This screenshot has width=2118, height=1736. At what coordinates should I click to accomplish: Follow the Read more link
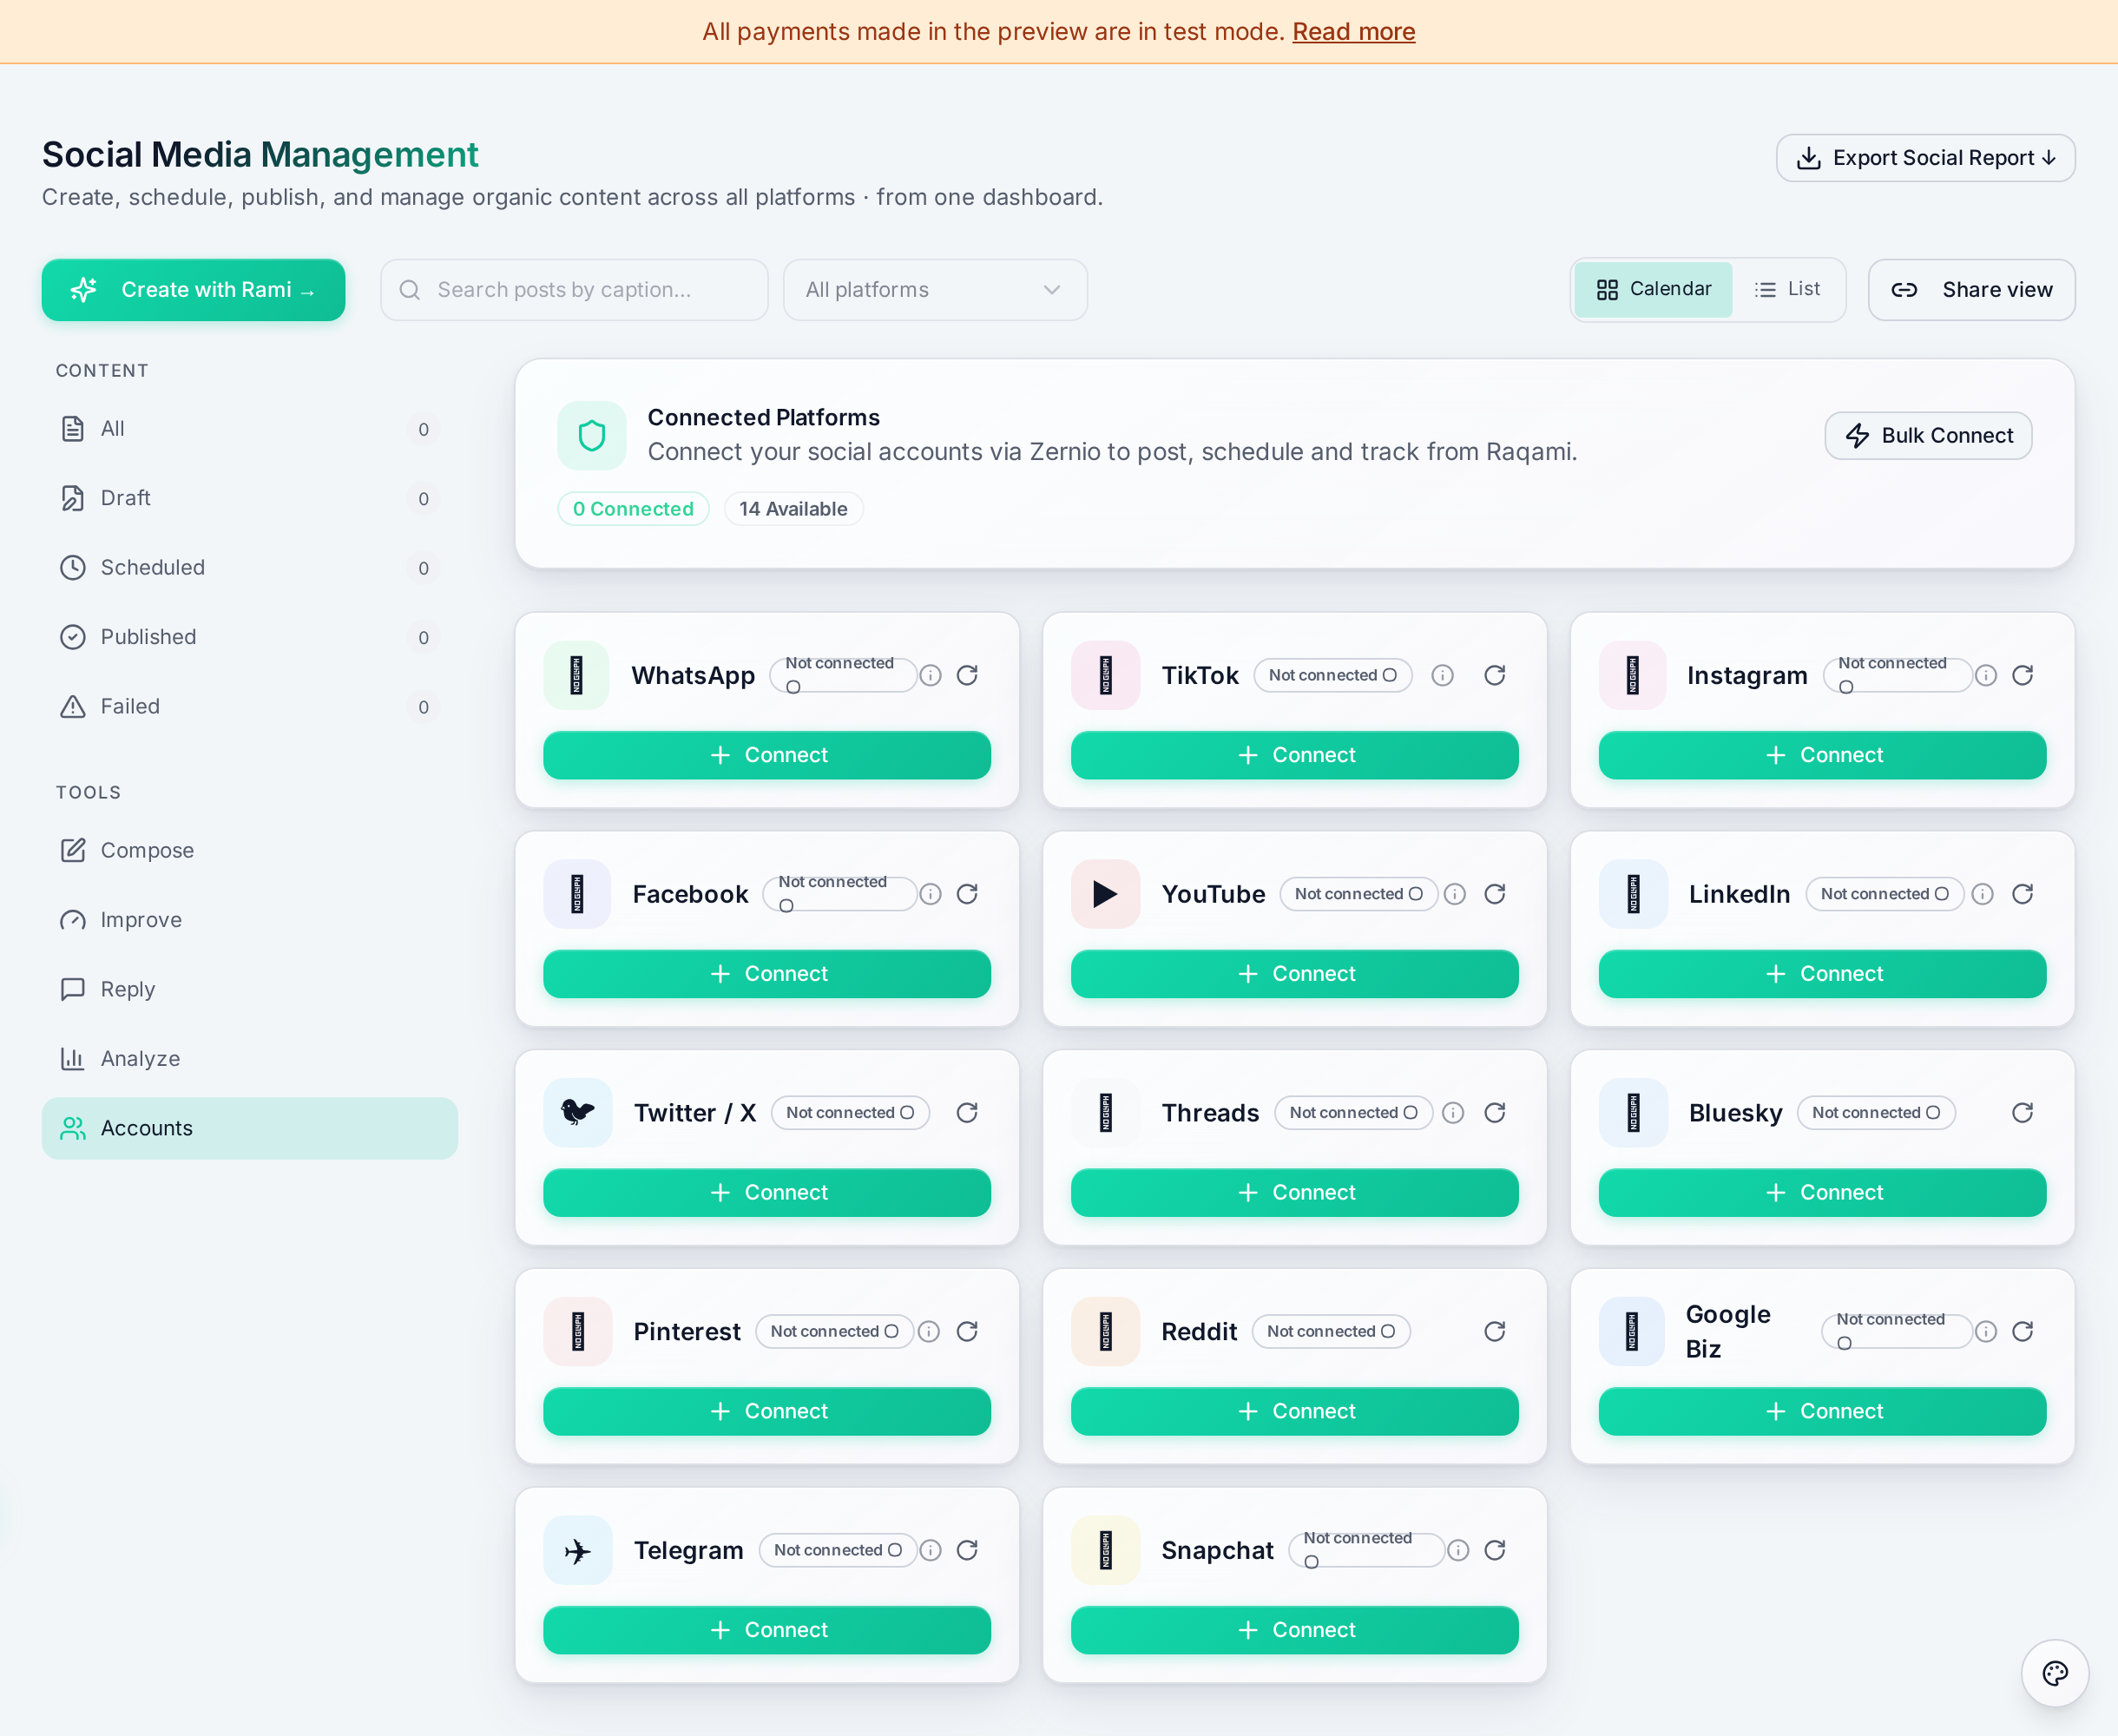[1353, 32]
